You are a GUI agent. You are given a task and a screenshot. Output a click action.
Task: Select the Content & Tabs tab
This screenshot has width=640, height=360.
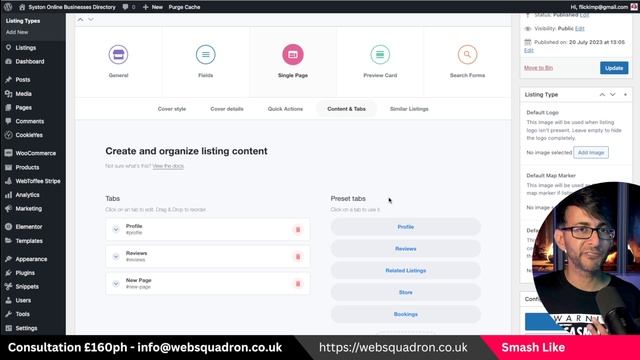tap(347, 109)
